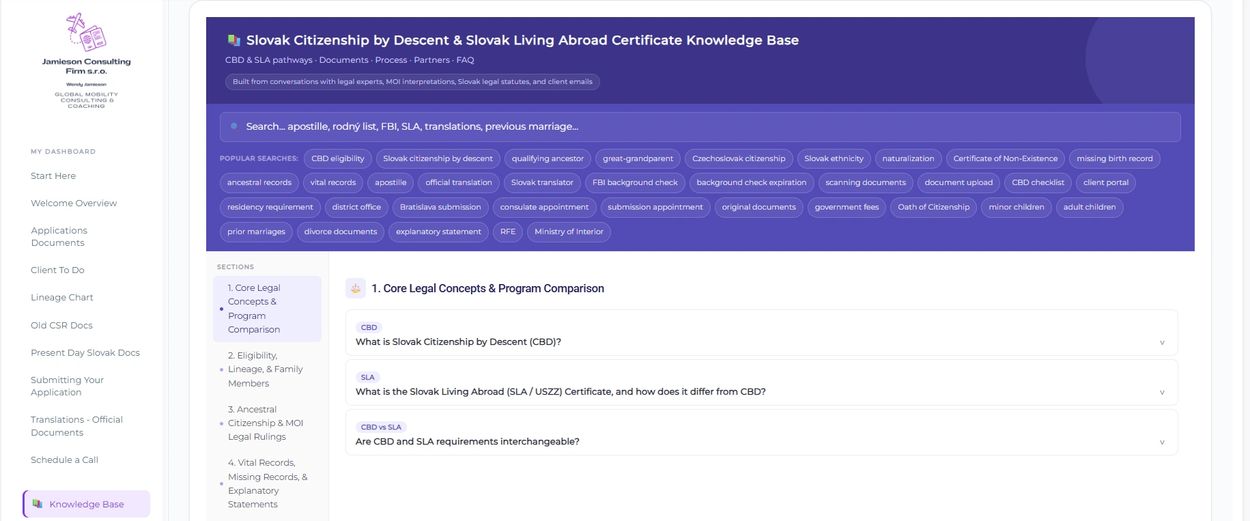Viewport: 1250px width, 521px height.
Task: Click in the knowledge base search field
Action: click(700, 127)
